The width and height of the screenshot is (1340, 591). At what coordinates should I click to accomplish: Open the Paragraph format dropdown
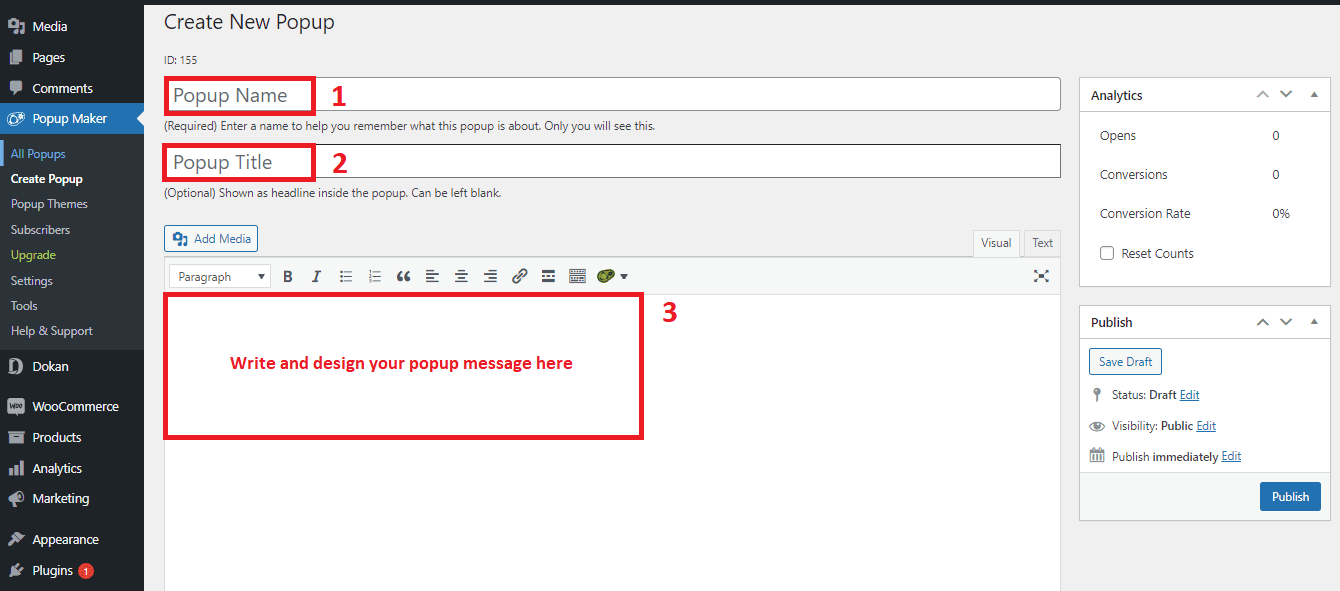pos(220,276)
